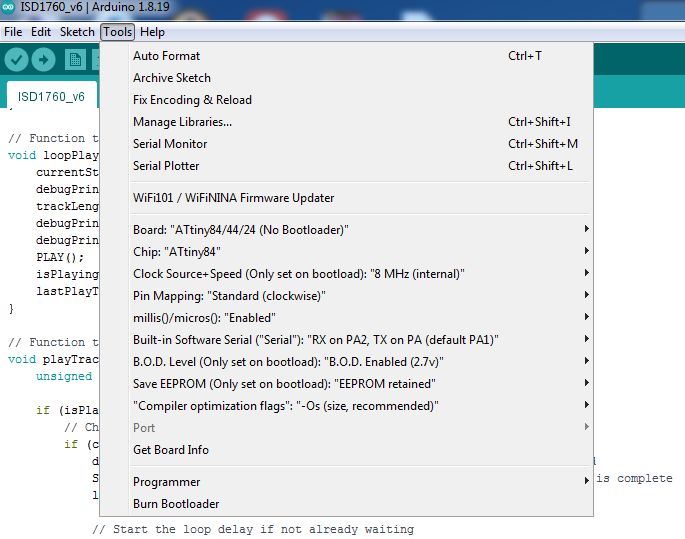Click Arduino logo in title bar

coord(8,7)
